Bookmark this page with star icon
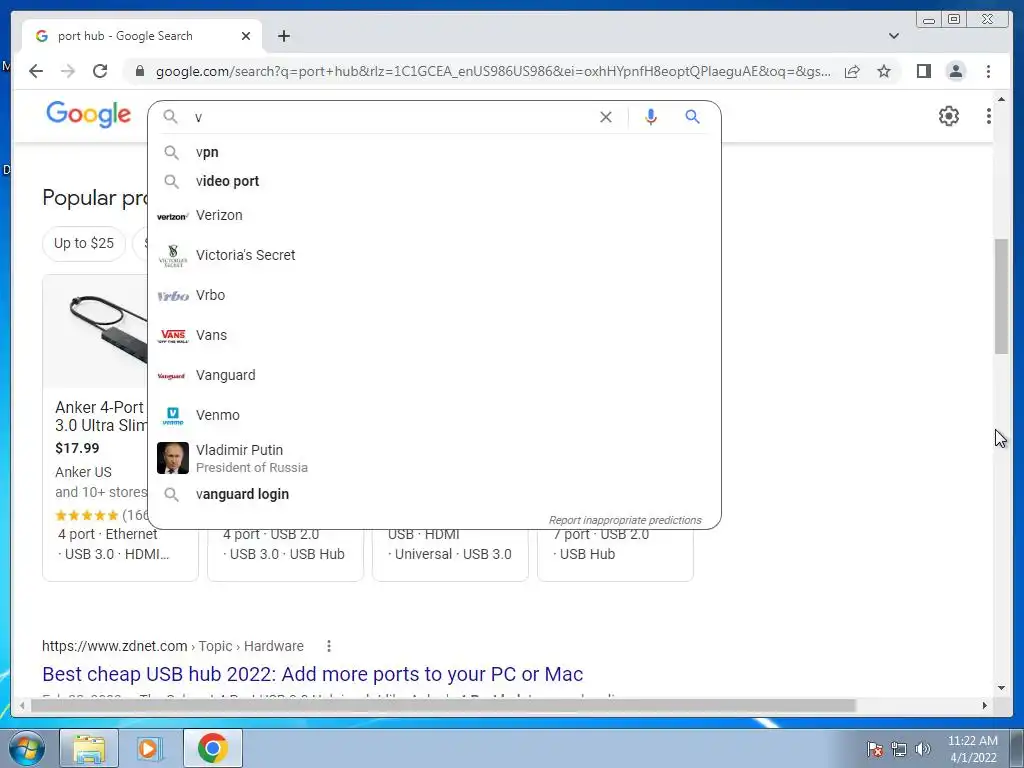The width and height of the screenshot is (1024, 768). 884,71
